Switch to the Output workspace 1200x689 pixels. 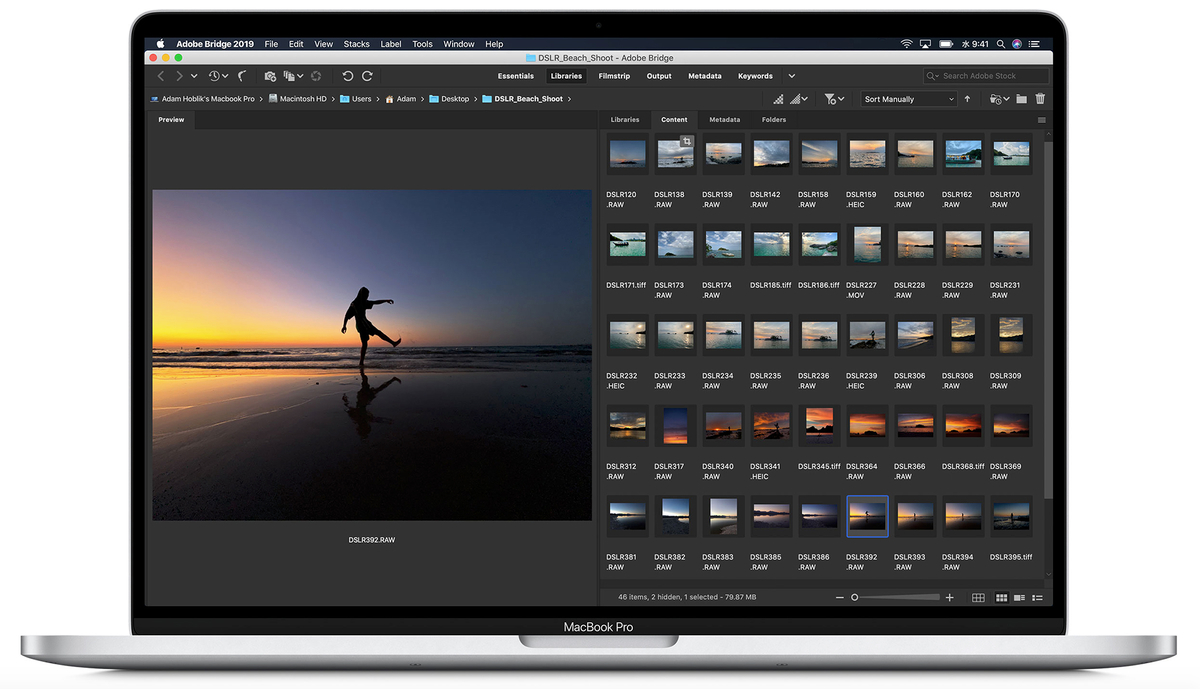tap(659, 76)
